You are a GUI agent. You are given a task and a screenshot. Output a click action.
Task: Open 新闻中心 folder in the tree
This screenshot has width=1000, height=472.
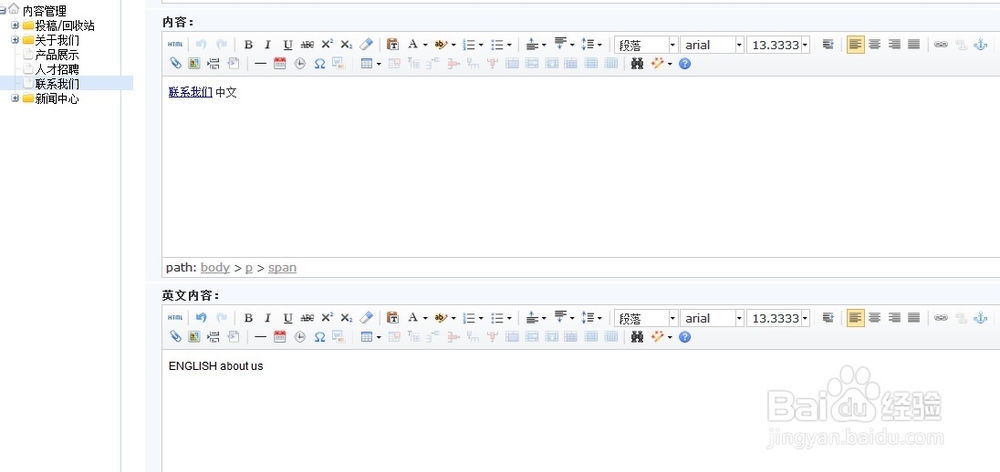coord(57,99)
